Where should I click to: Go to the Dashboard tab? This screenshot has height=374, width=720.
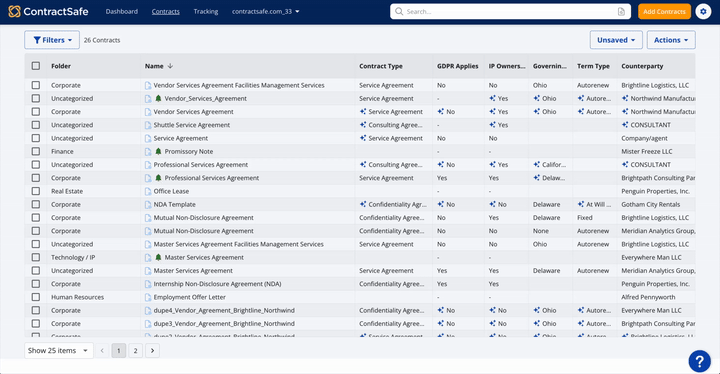(122, 11)
